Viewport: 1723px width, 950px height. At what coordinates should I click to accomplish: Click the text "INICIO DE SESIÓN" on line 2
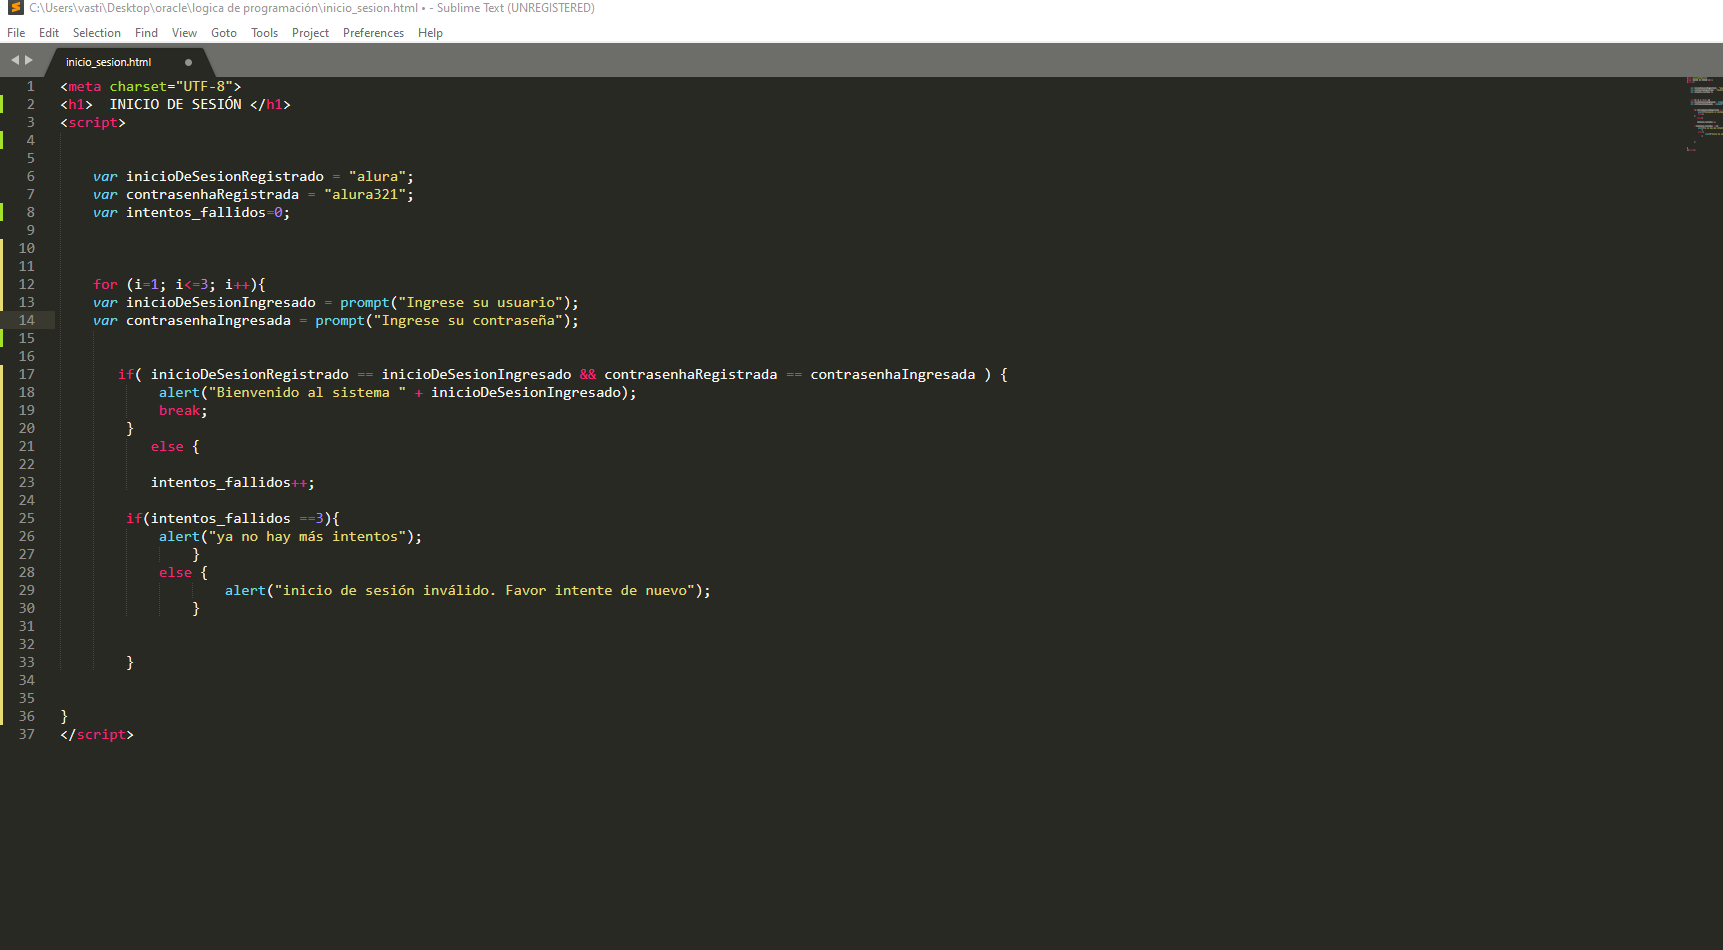(x=175, y=104)
